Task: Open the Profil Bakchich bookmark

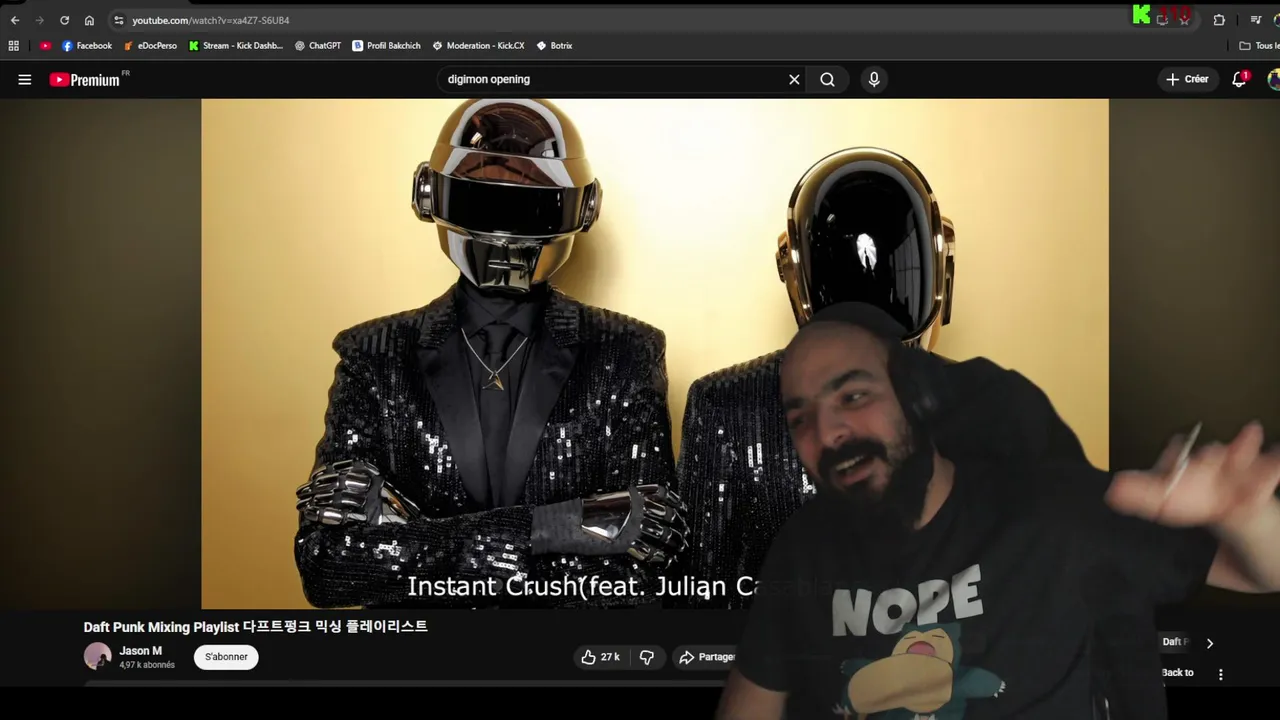Action: (386, 45)
